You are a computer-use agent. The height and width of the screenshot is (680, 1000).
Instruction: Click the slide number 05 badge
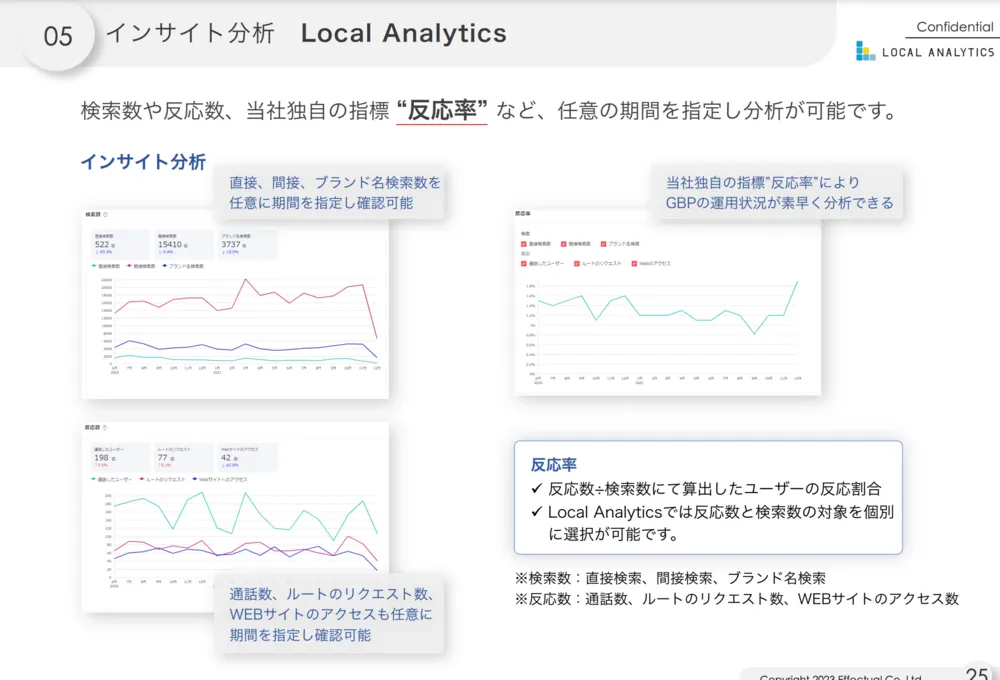(58, 36)
